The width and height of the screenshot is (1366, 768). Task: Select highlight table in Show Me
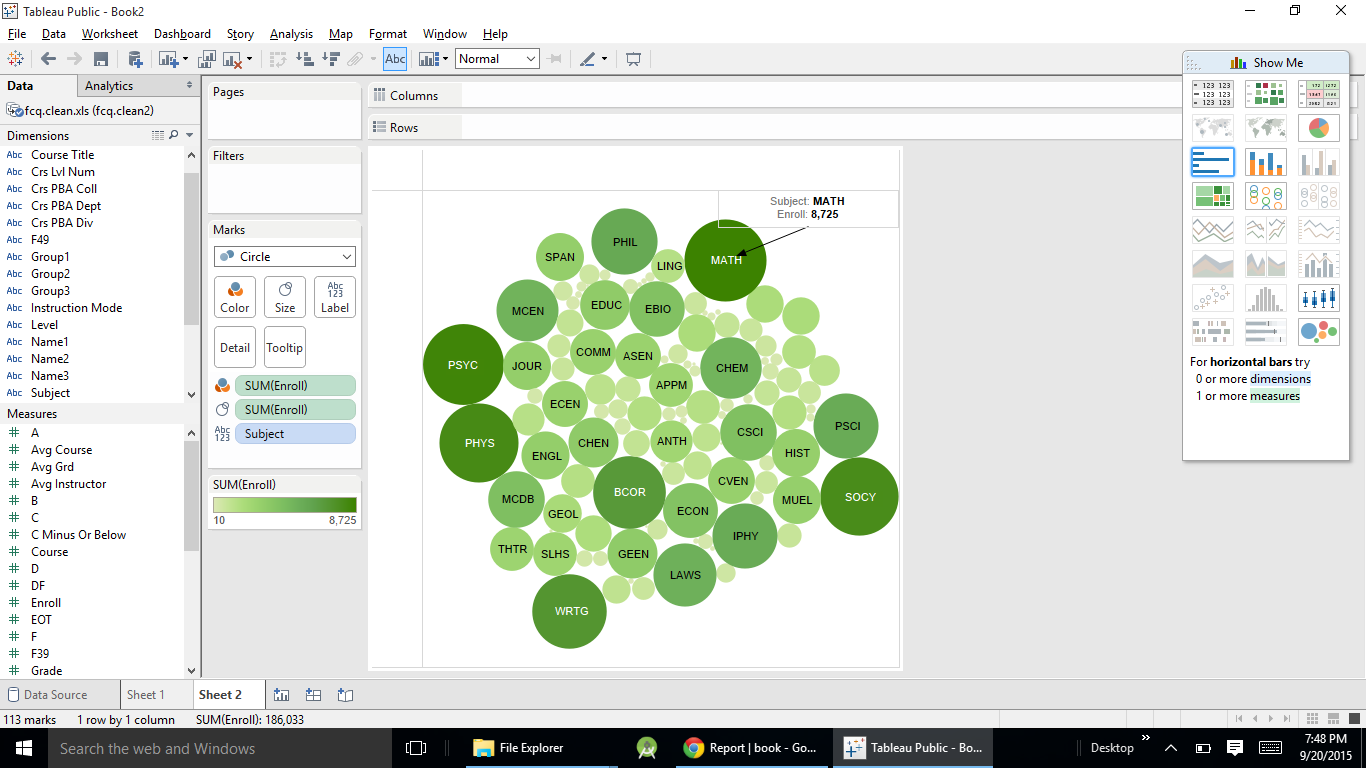coord(1319,94)
